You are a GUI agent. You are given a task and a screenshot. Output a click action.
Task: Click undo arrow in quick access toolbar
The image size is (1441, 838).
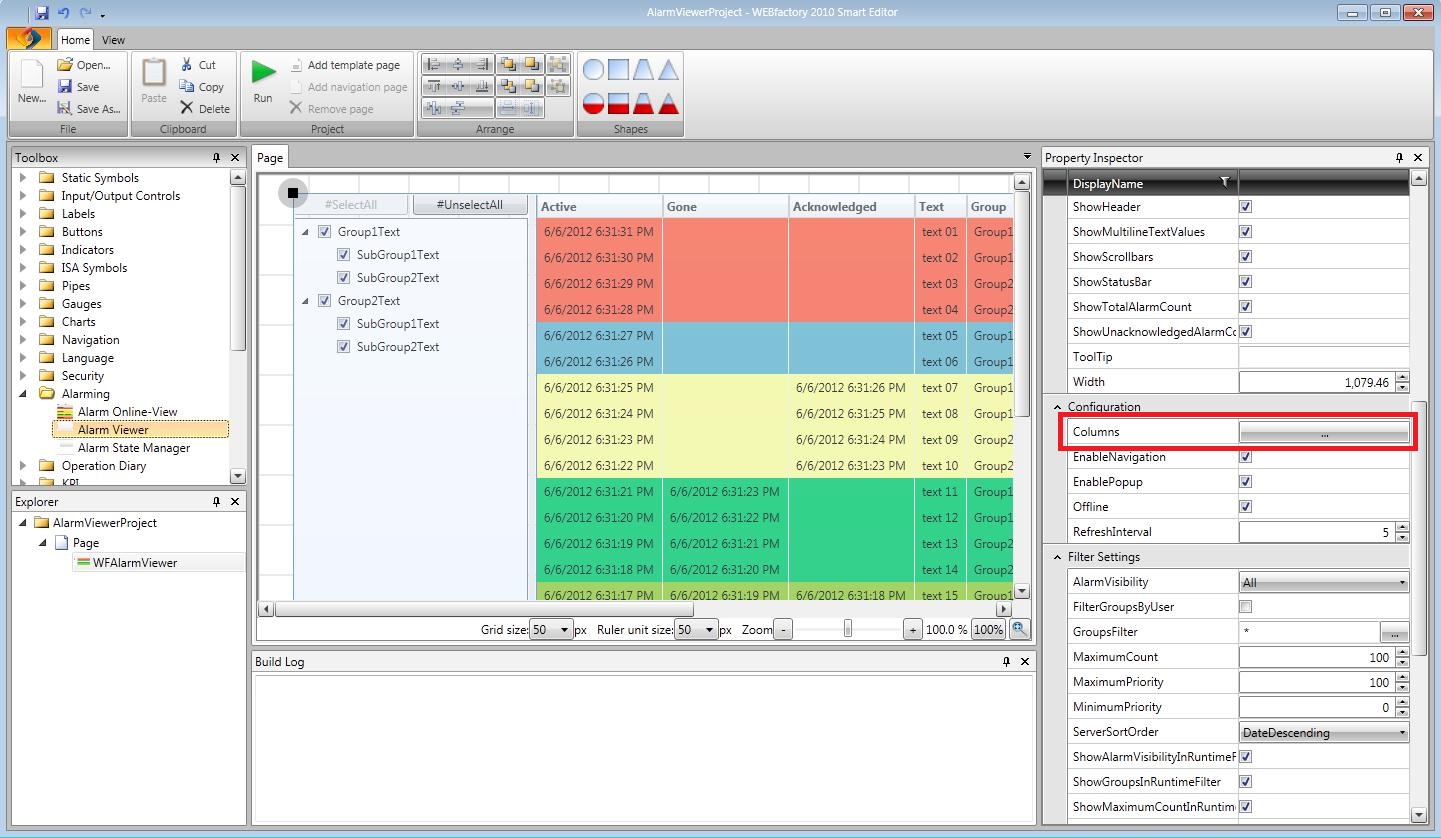click(x=63, y=13)
